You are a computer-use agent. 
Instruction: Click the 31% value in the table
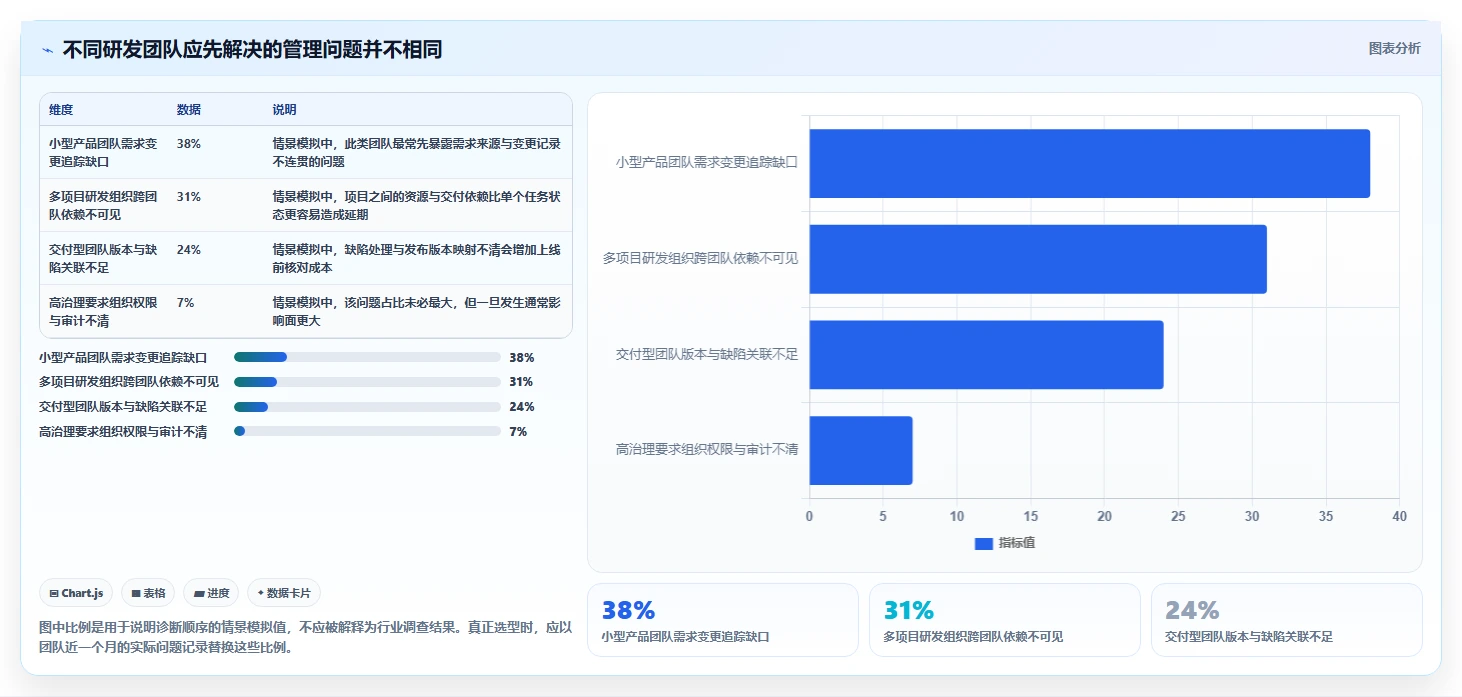coord(189,197)
